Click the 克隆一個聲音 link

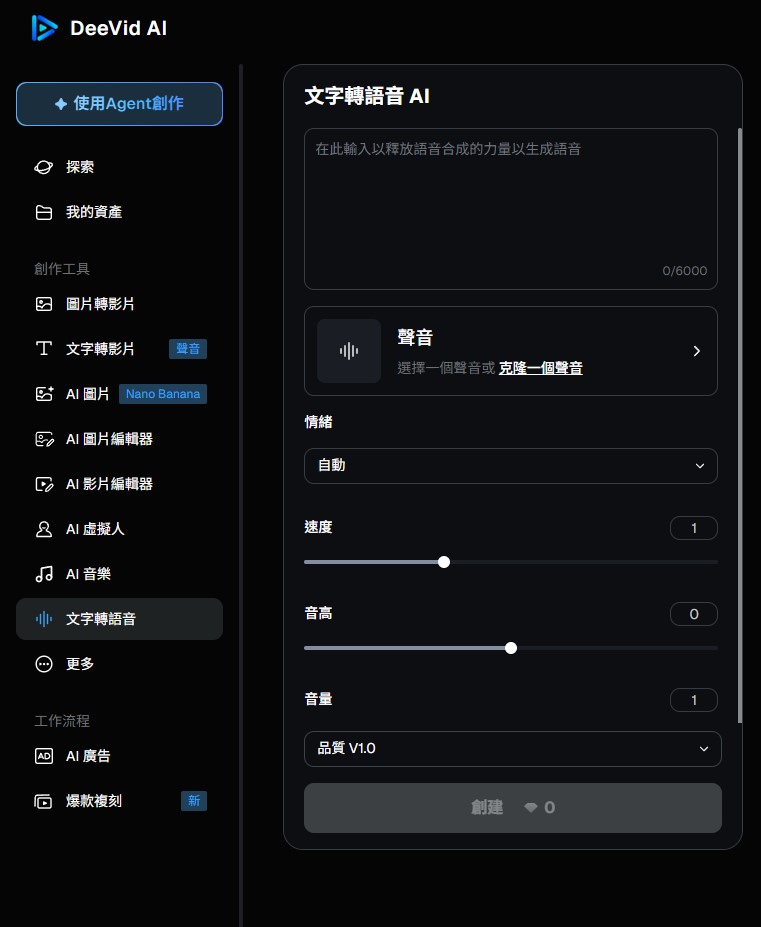(x=540, y=368)
